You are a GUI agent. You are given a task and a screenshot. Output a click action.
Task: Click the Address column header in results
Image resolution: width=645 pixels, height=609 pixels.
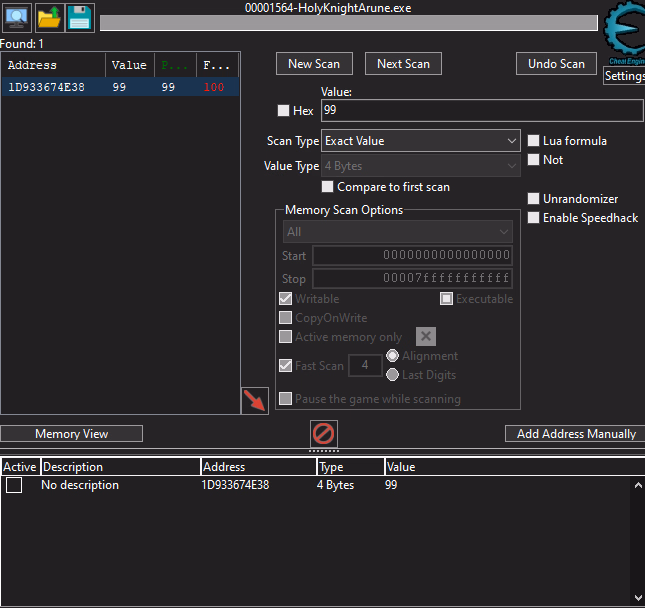tap(55, 65)
